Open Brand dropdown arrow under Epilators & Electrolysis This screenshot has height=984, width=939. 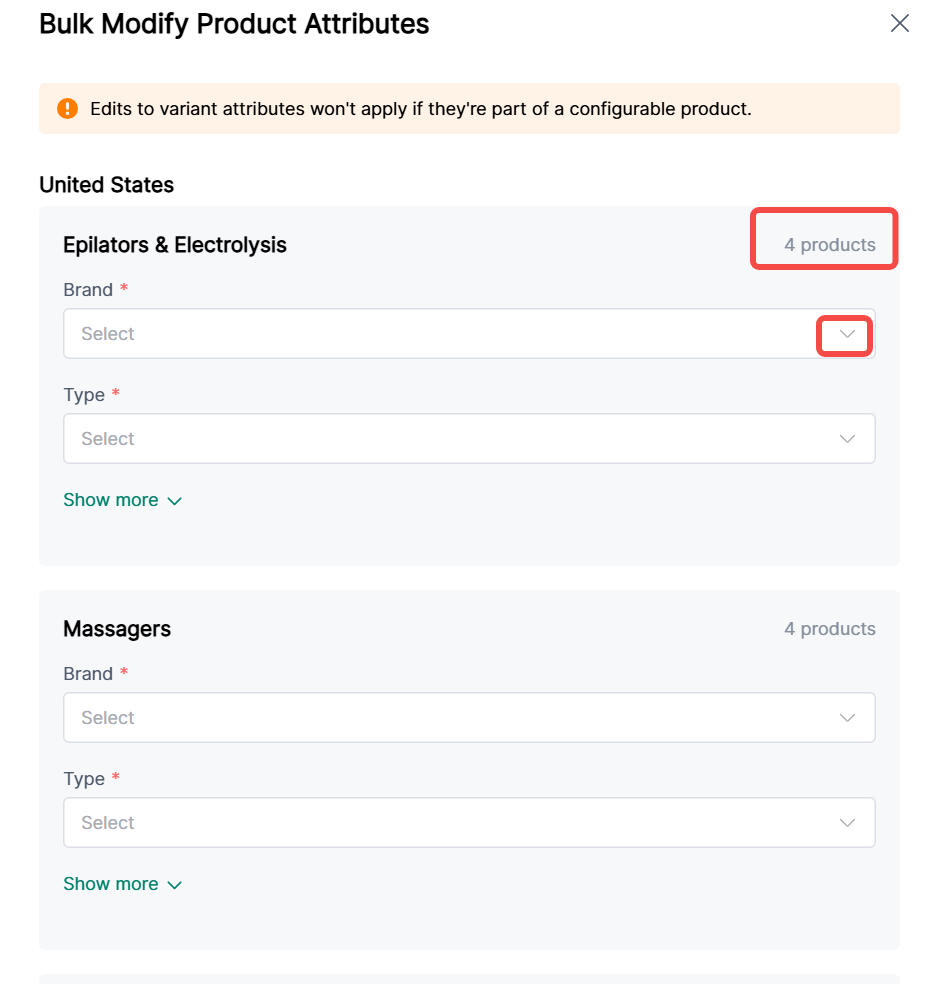(x=847, y=334)
